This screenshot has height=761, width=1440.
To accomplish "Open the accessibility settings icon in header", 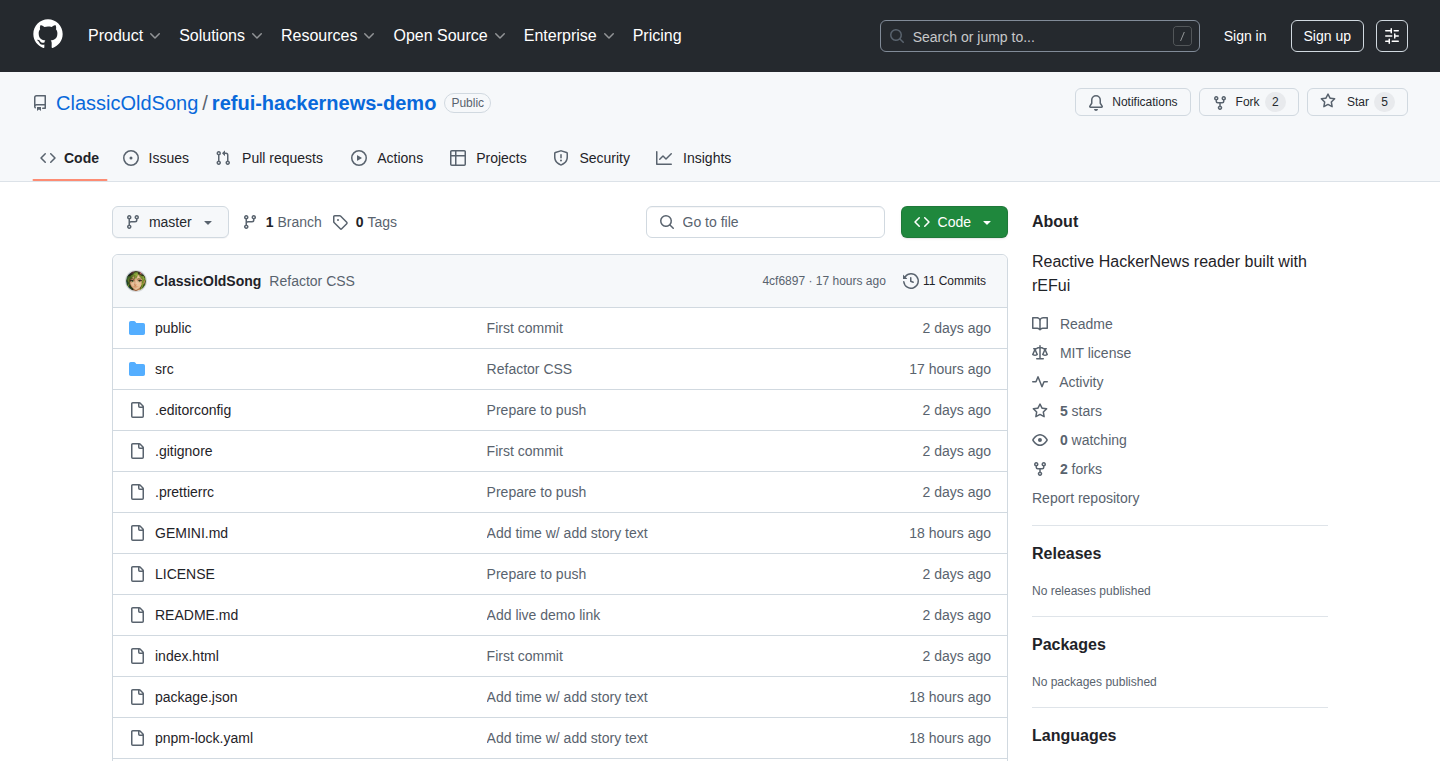I will [x=1392, y=36].
